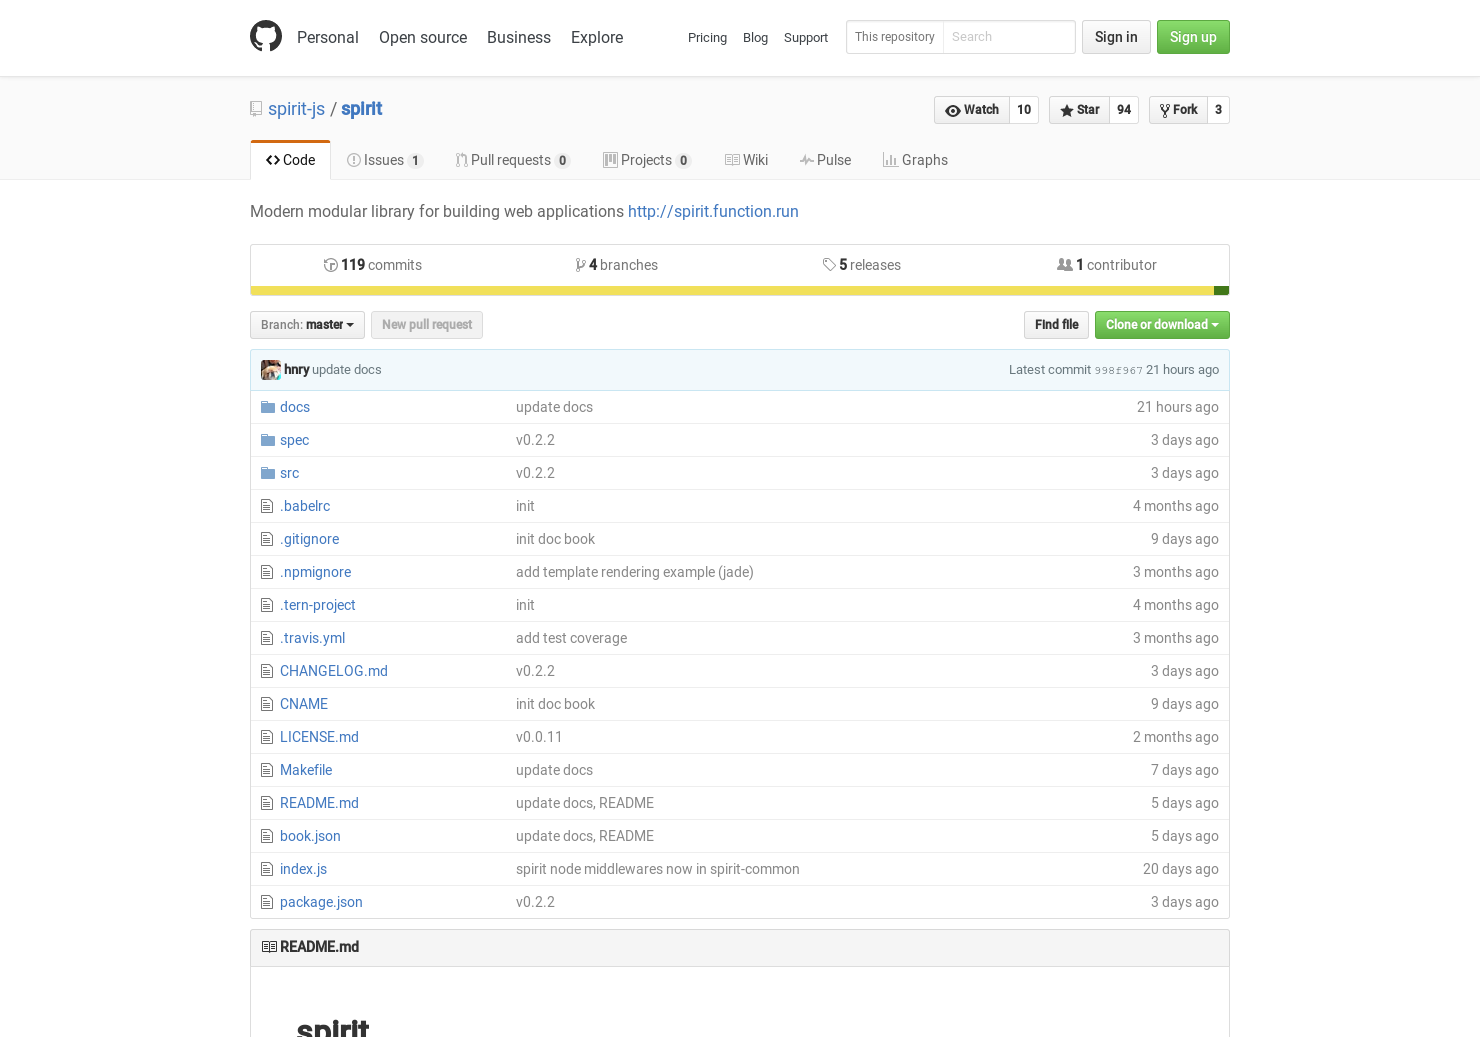Click the New pull request button

point(427,325)
